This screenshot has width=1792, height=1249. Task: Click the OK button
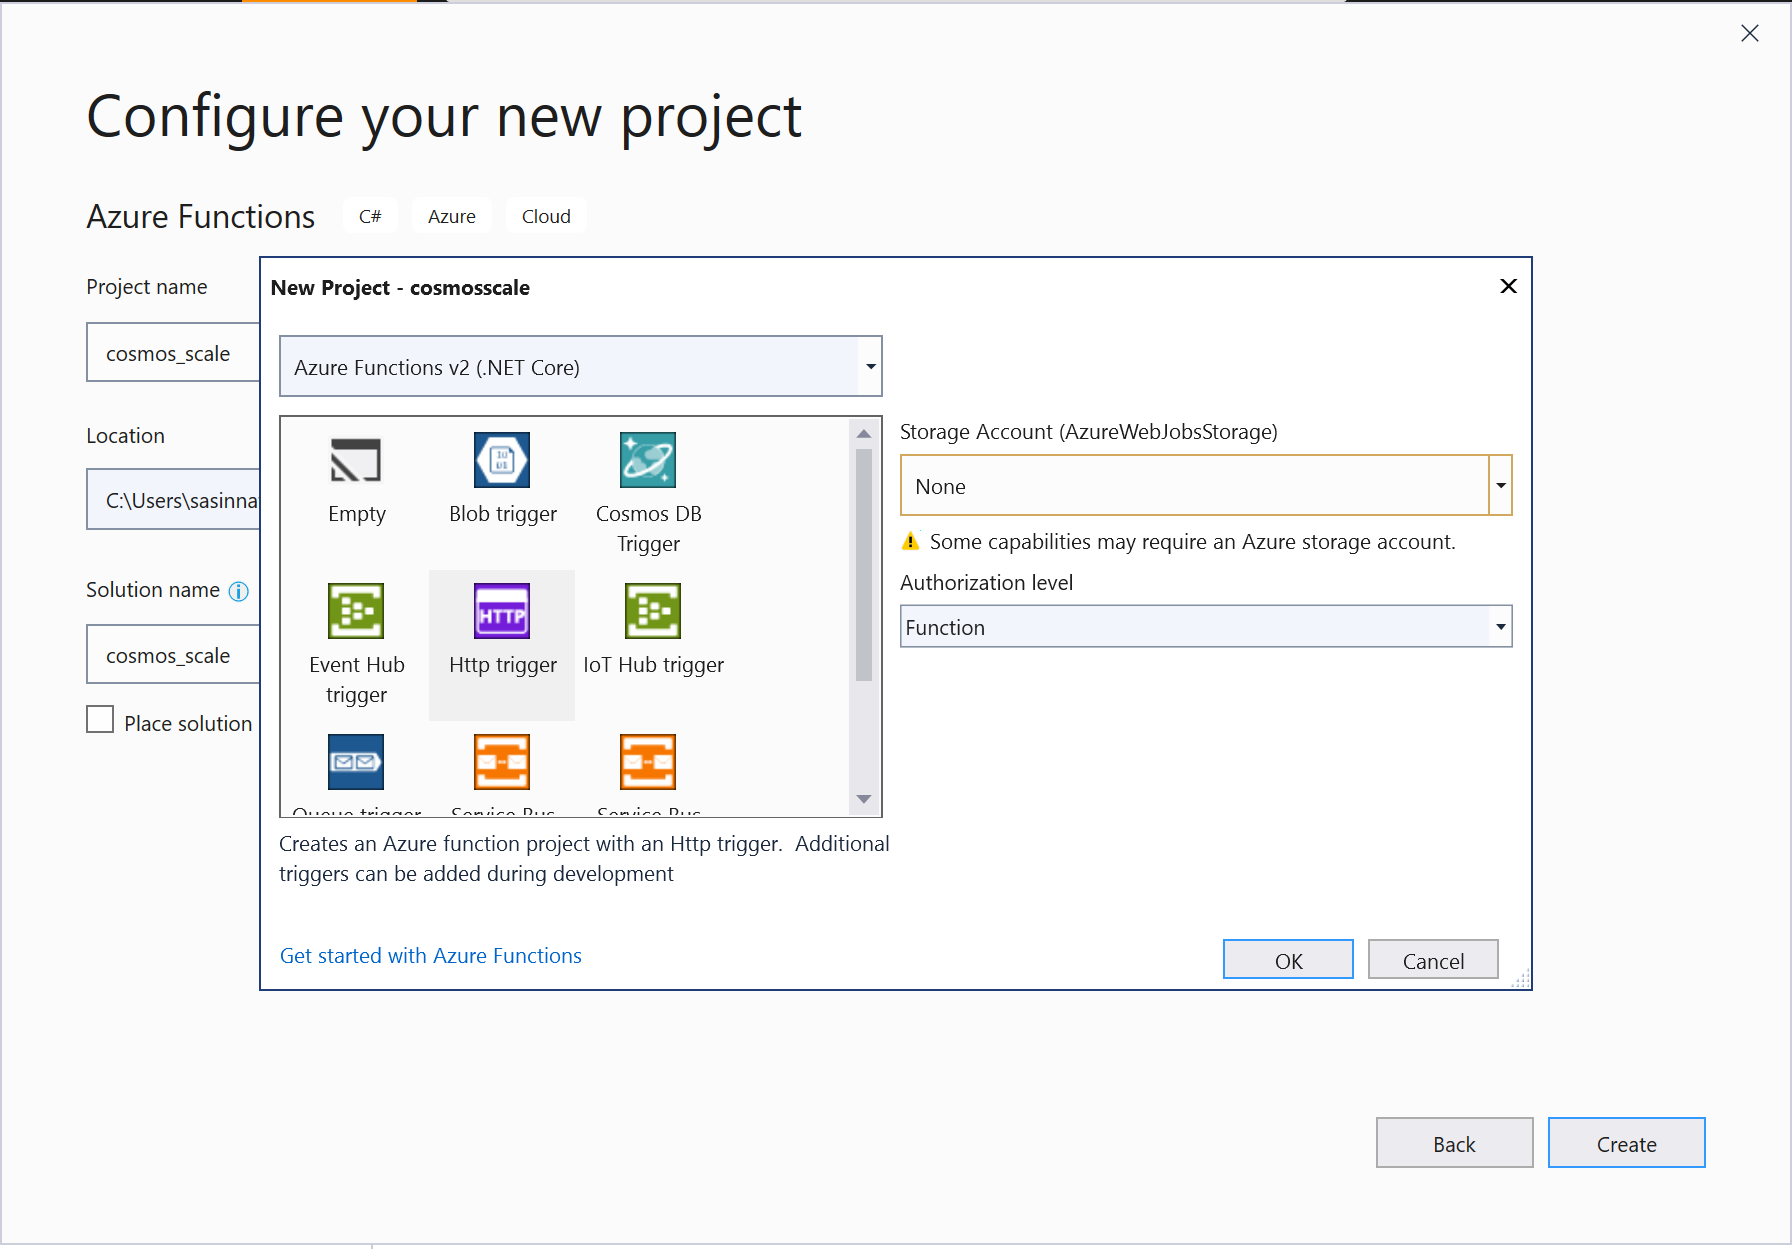tap(1288, 960)
